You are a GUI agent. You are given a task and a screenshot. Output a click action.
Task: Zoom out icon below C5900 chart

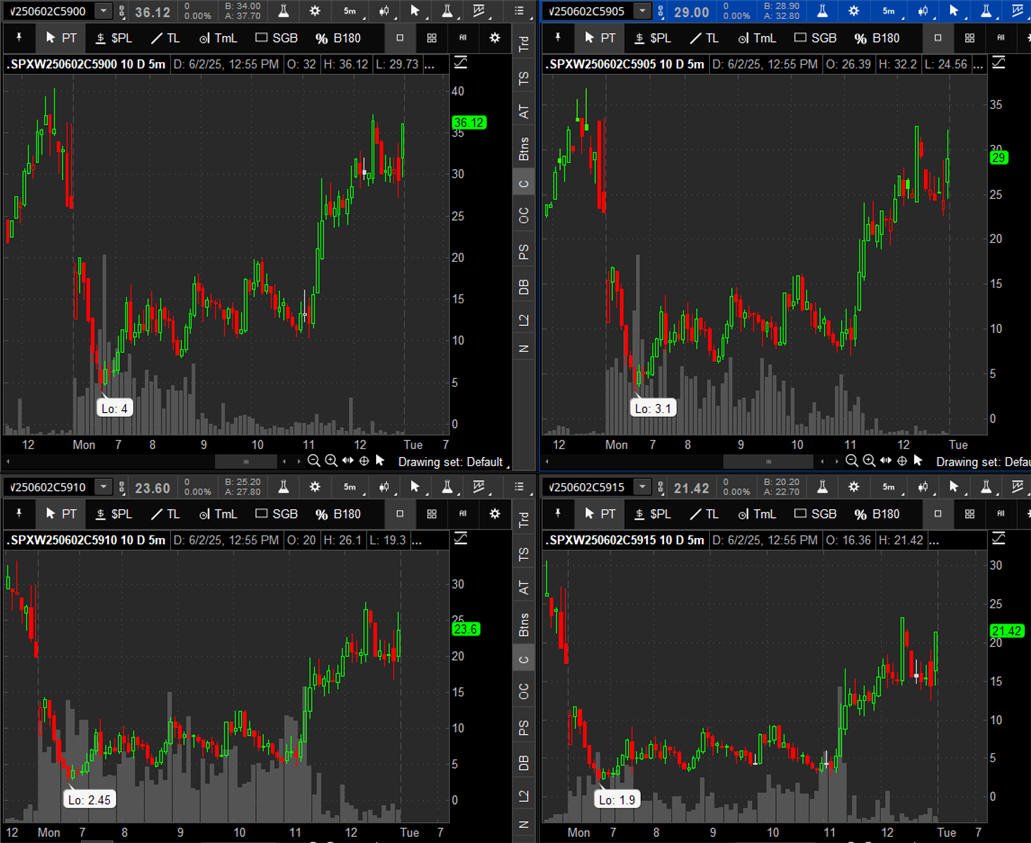point(314,461)
